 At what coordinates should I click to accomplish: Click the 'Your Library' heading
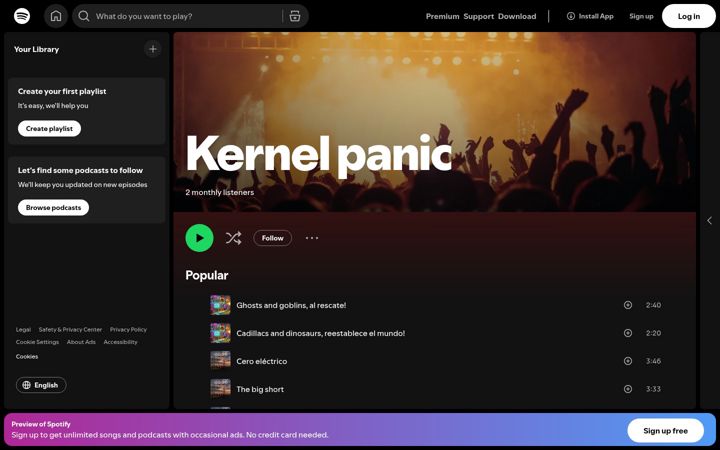coord(36,49)
